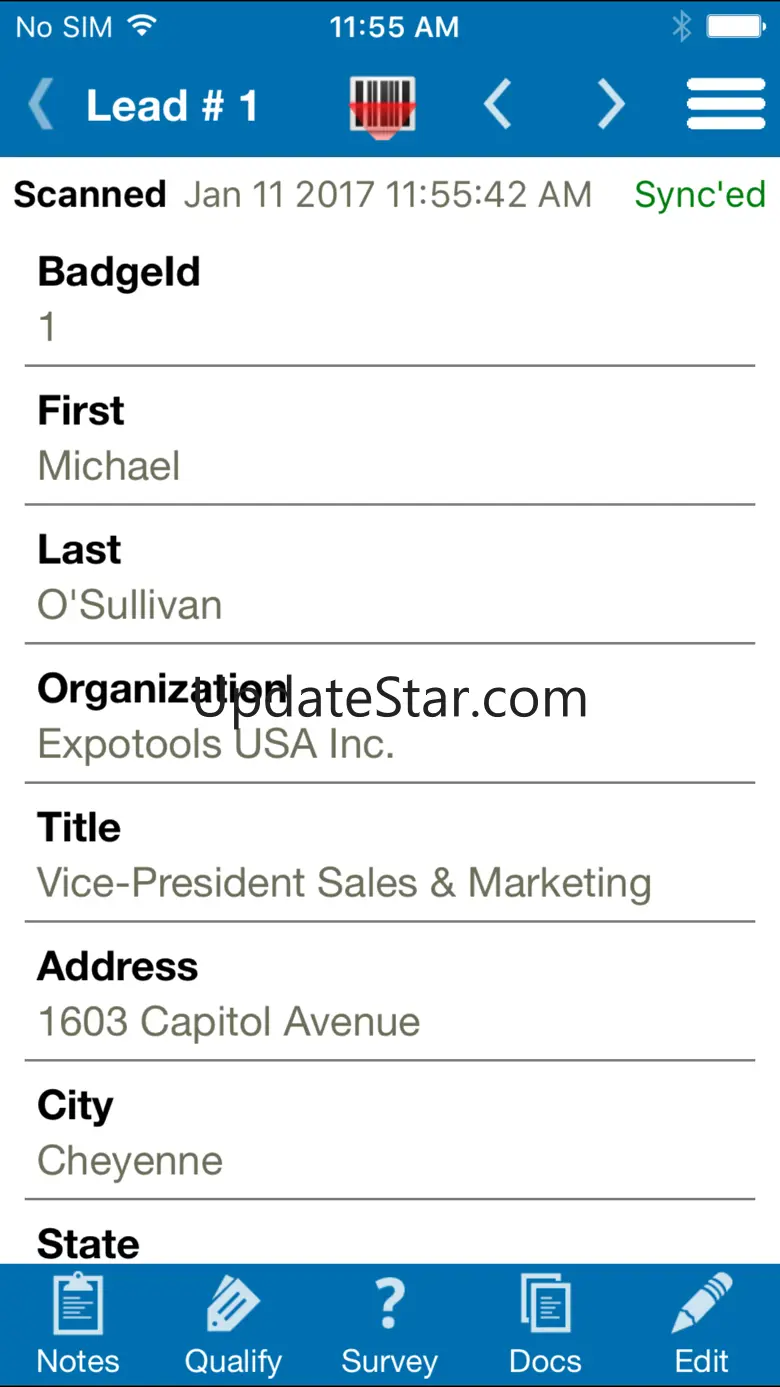This screenshot has height=1387, width=780.
Task: Tap the back chevron beside Lead # 1
Action: click(x=41, y=105)
